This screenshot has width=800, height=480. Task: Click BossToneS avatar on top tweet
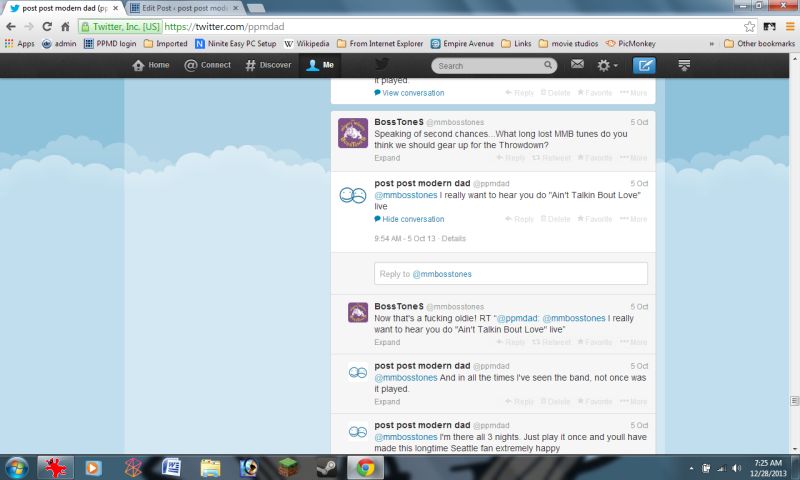point(353,133)
